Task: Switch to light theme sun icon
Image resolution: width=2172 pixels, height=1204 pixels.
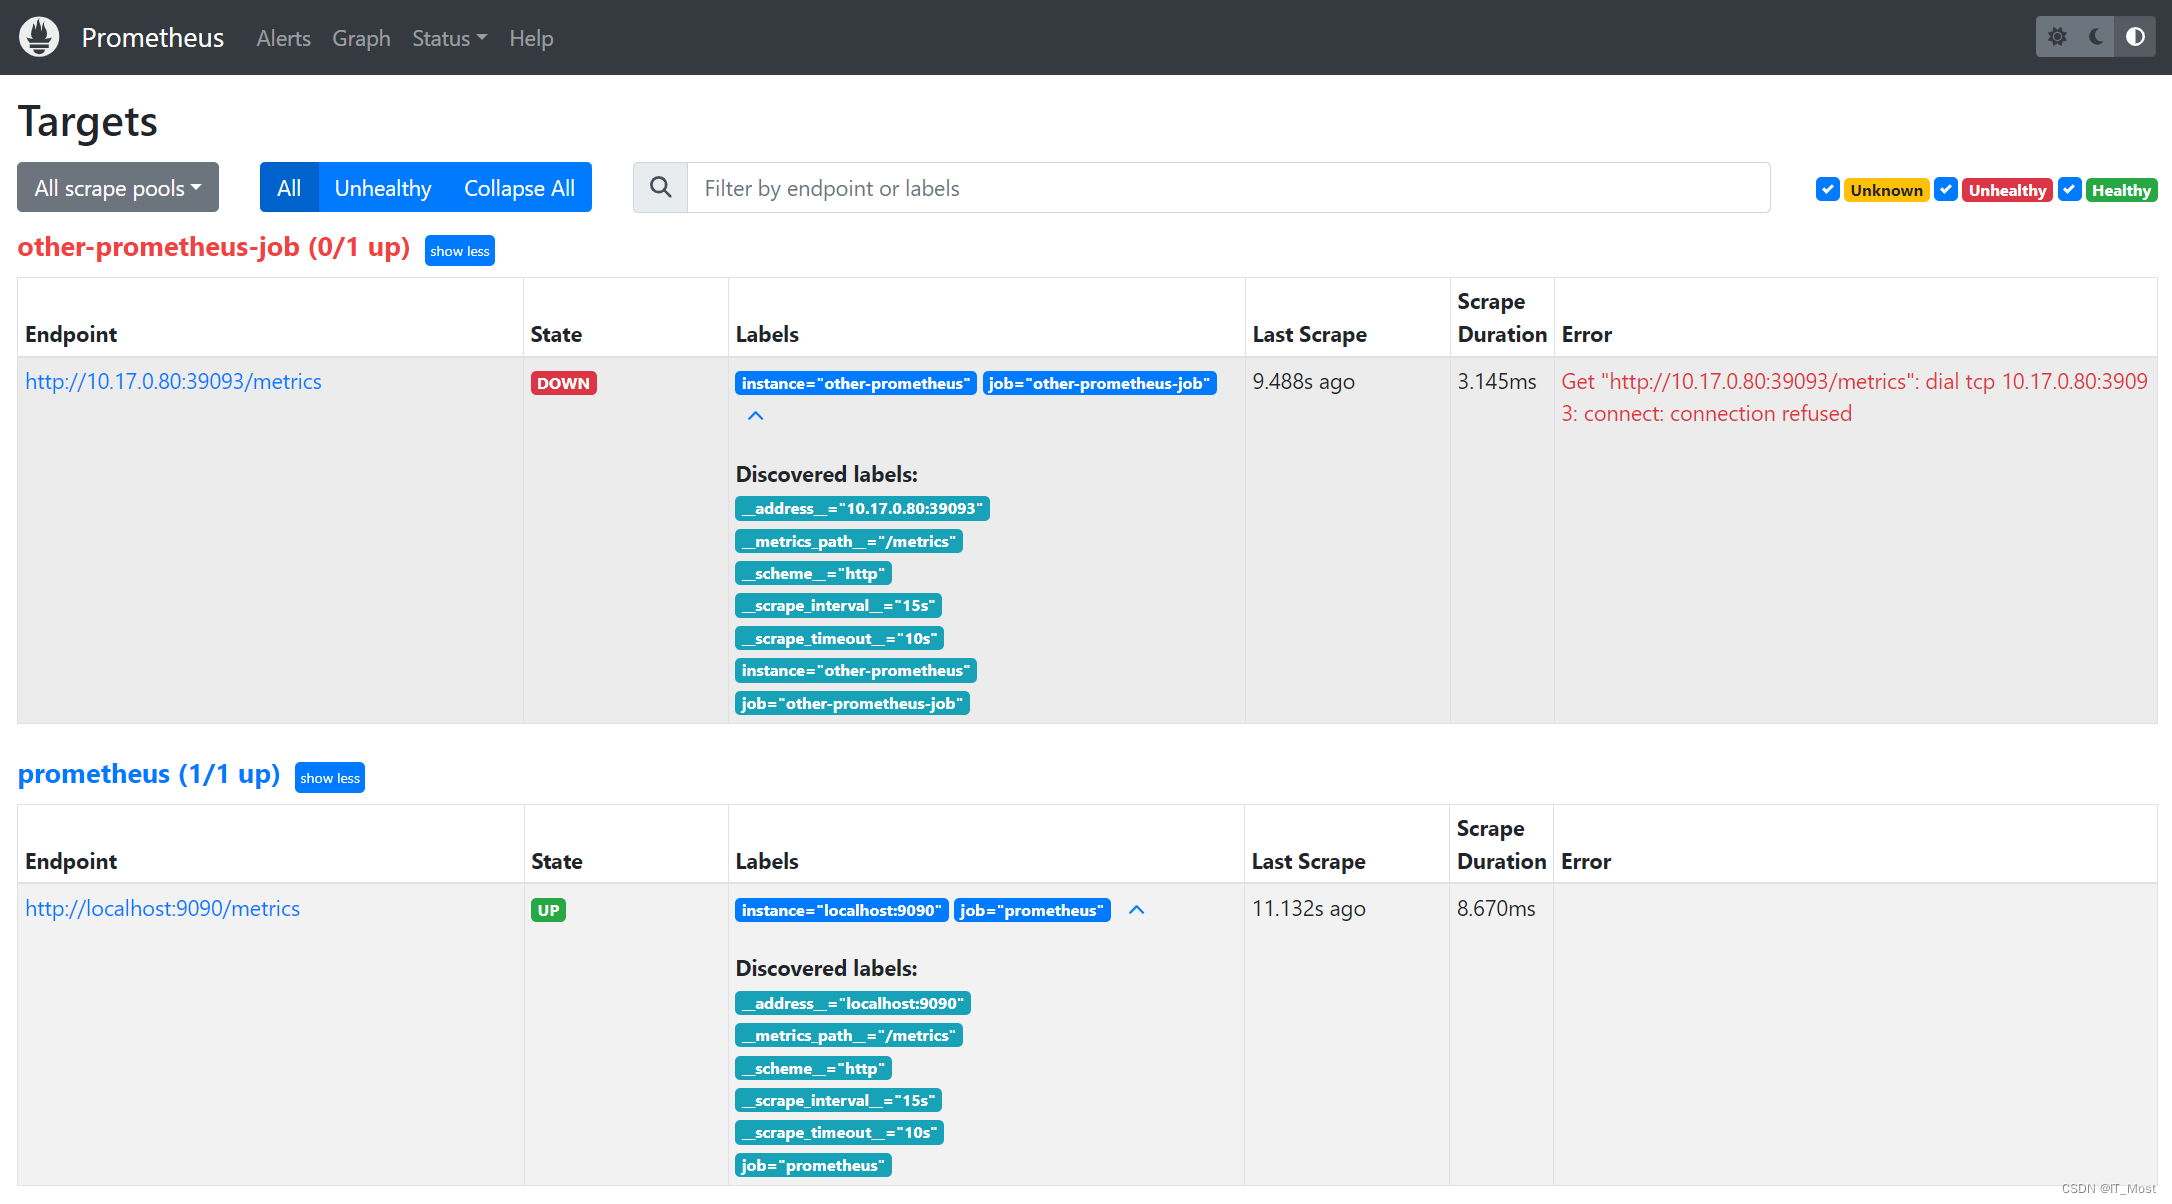Action: tap(2057, 37)
